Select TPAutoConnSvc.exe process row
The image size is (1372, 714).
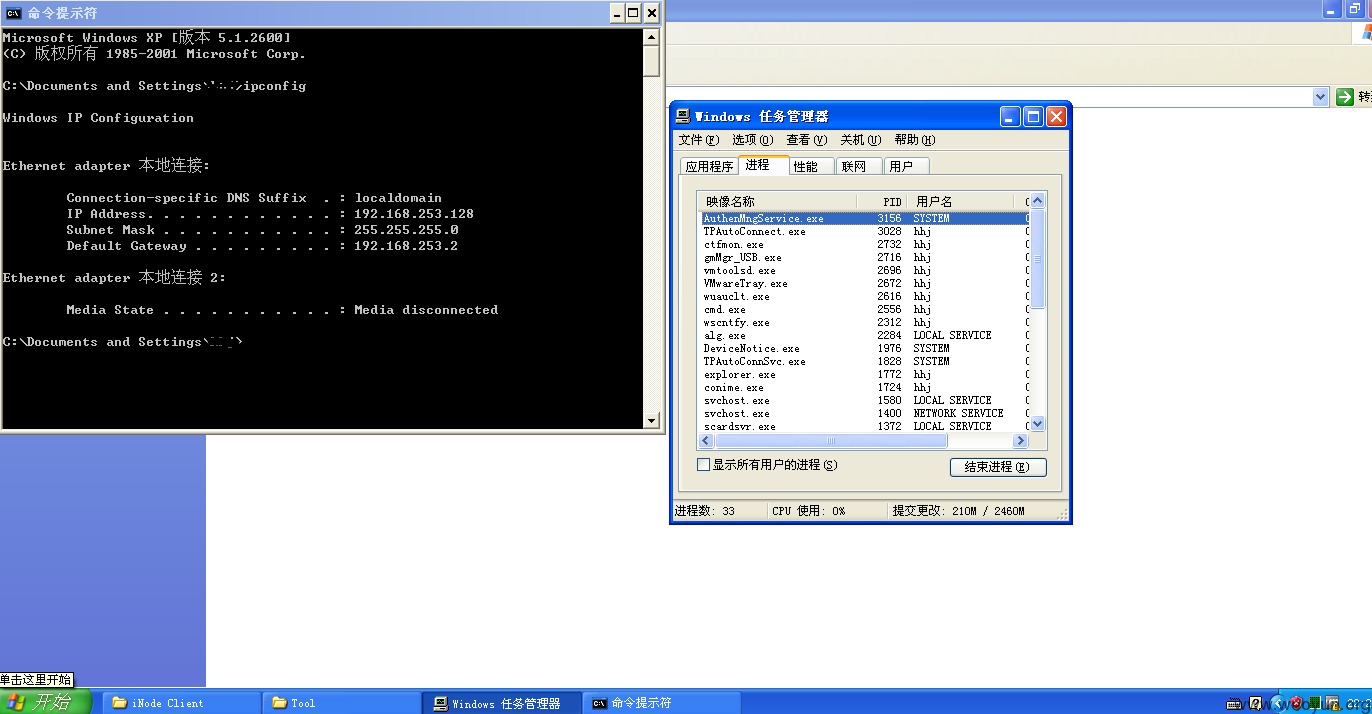pos(864,361)
